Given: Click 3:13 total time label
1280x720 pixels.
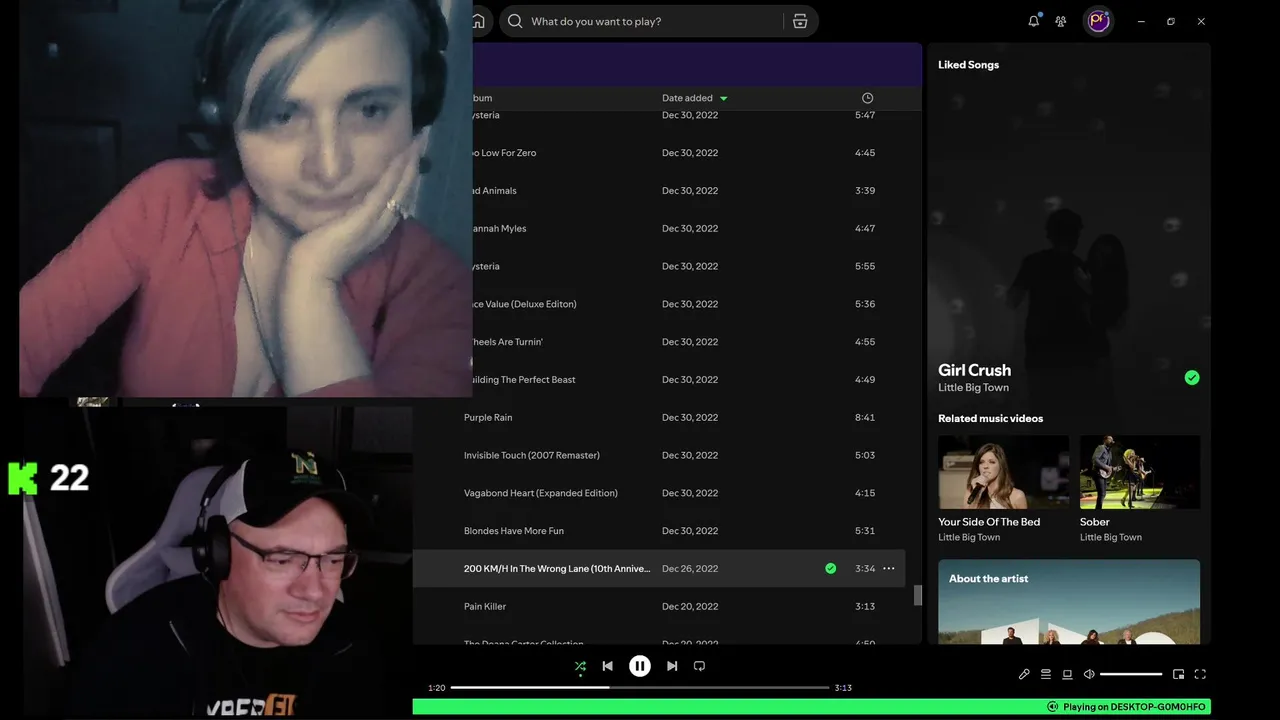Looking at the screenshot, I should pyautogui.click(x=843, y=688).
